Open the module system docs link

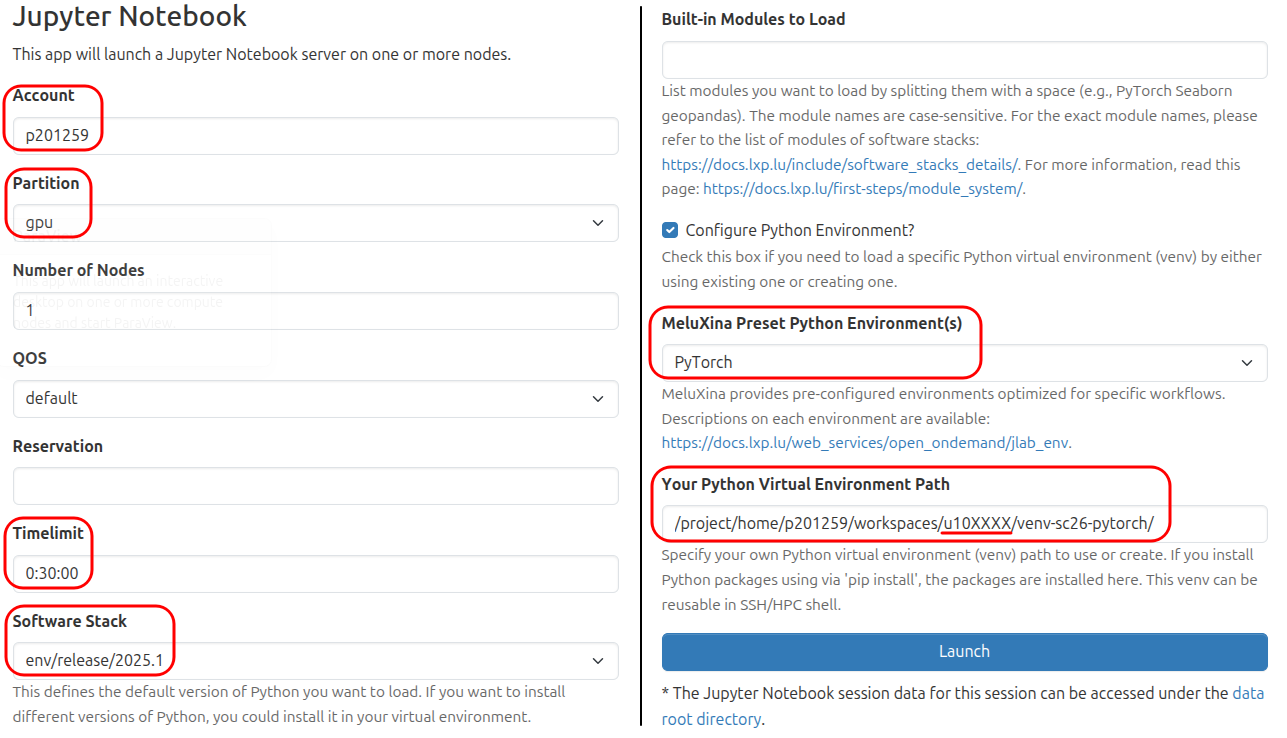(x=862, y=189)
